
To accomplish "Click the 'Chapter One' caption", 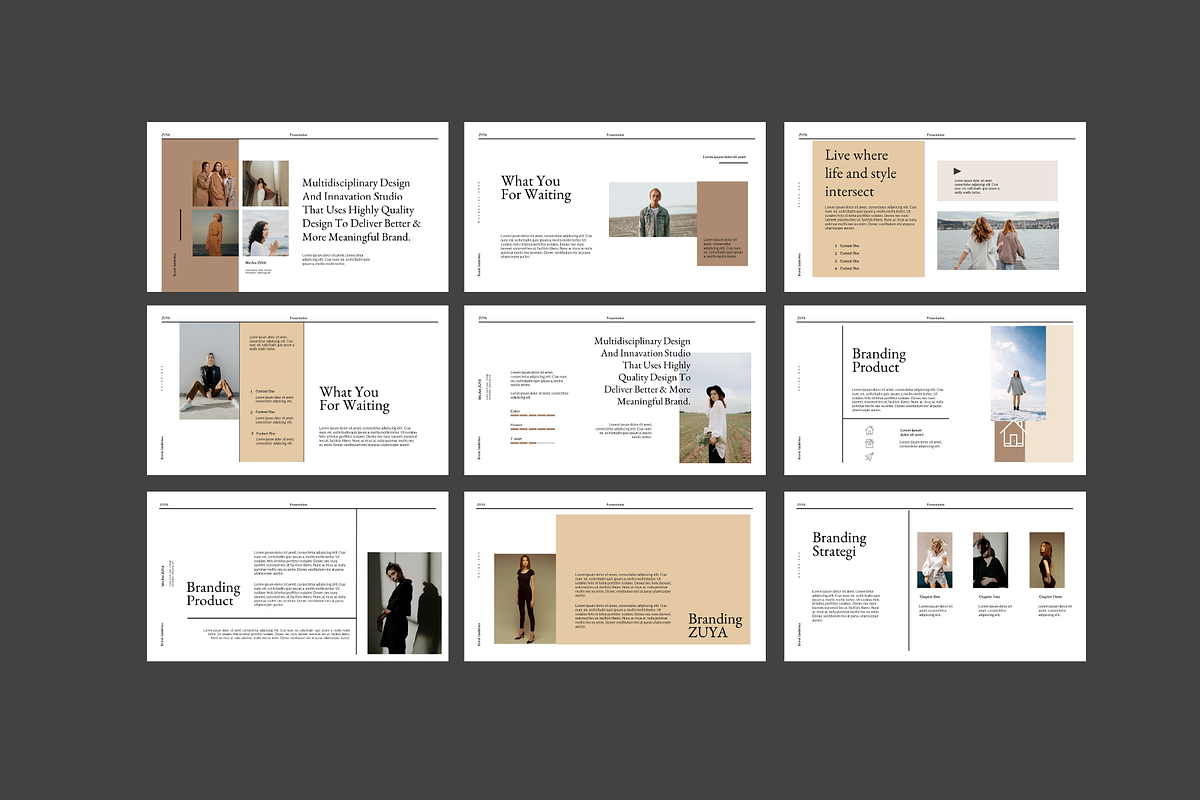I will pyautogui.click(x=930, y=597).
